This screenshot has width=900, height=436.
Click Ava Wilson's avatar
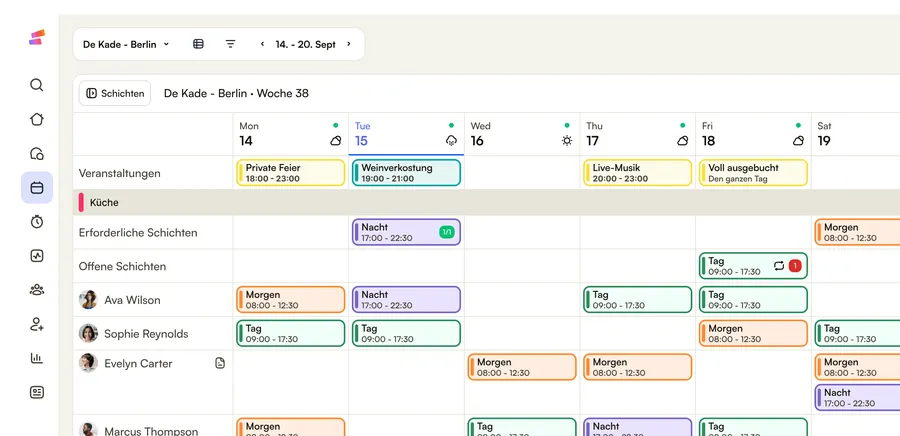pos(88,299)
